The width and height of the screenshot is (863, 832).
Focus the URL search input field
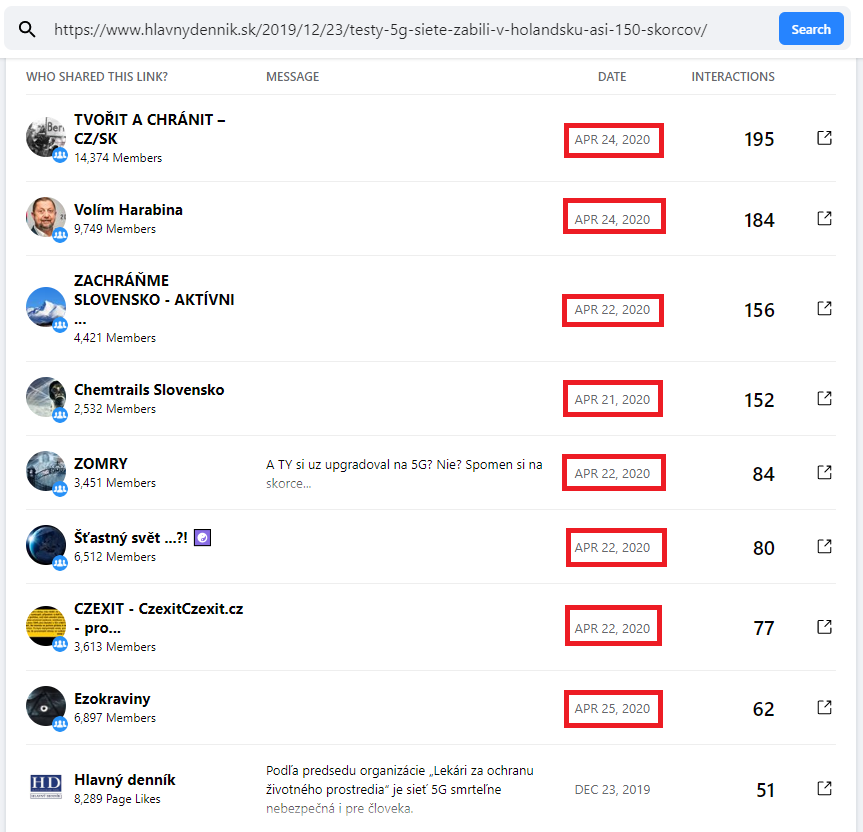400,30
